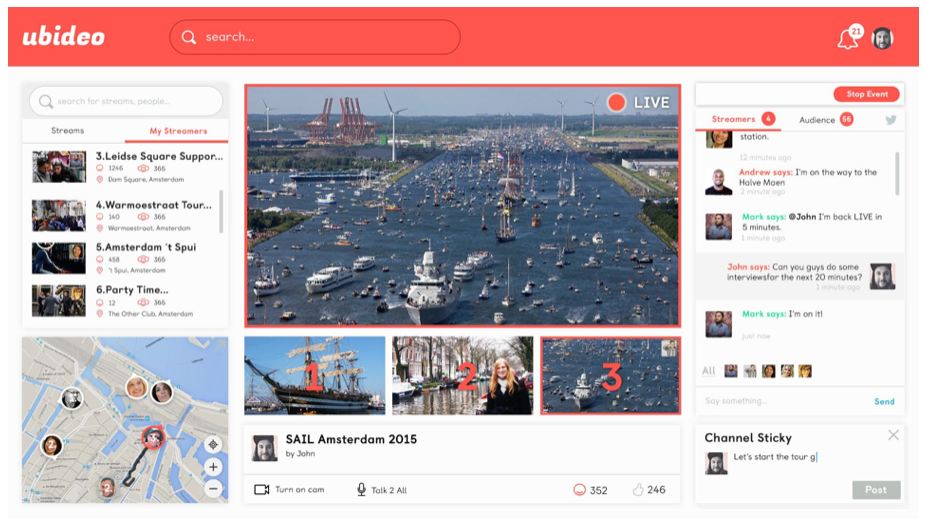Click the thumbs up likes icon
The image size is (932, 522).
[638, 490]
